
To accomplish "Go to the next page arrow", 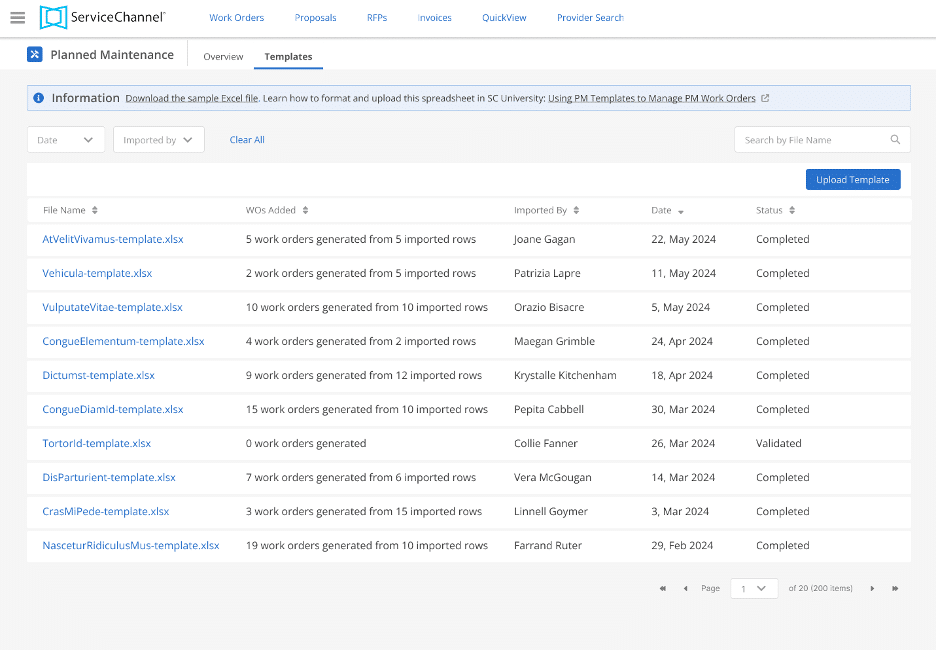I will [x=872, y=589].
